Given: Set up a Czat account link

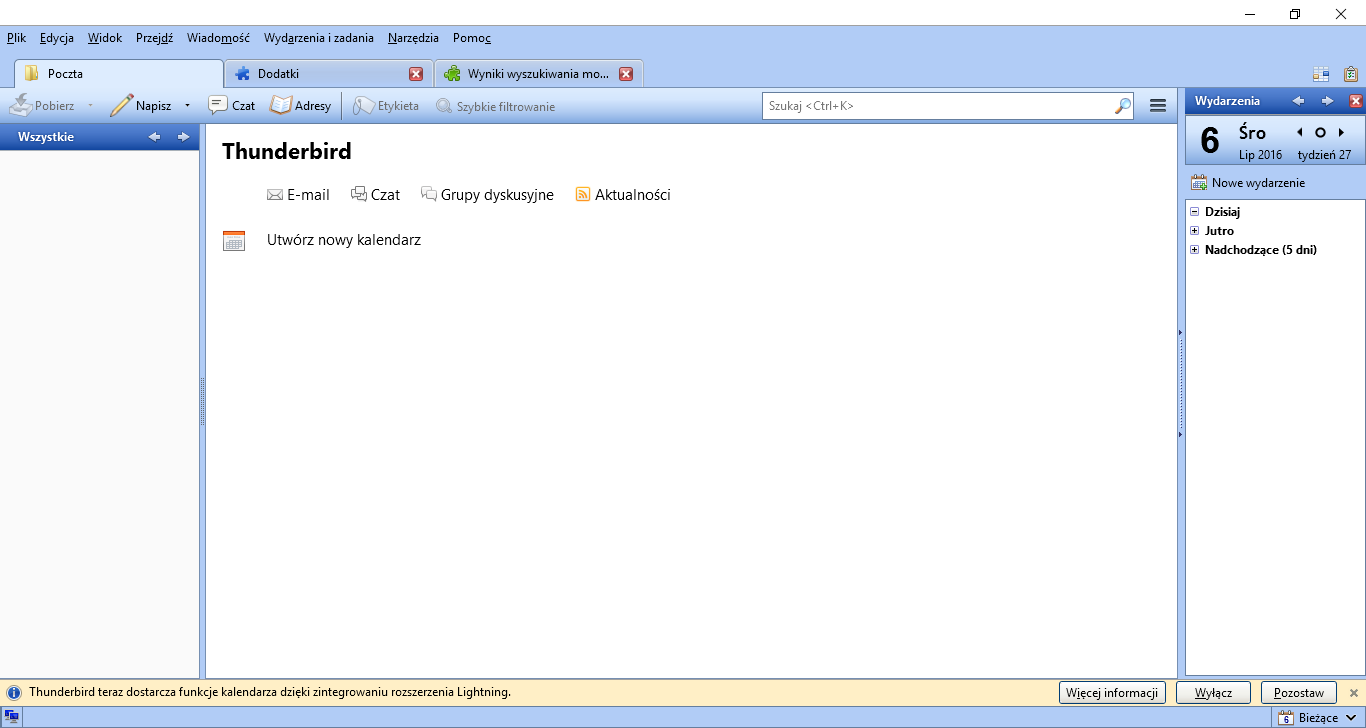Looking at the screenshot, I should 375,195.
